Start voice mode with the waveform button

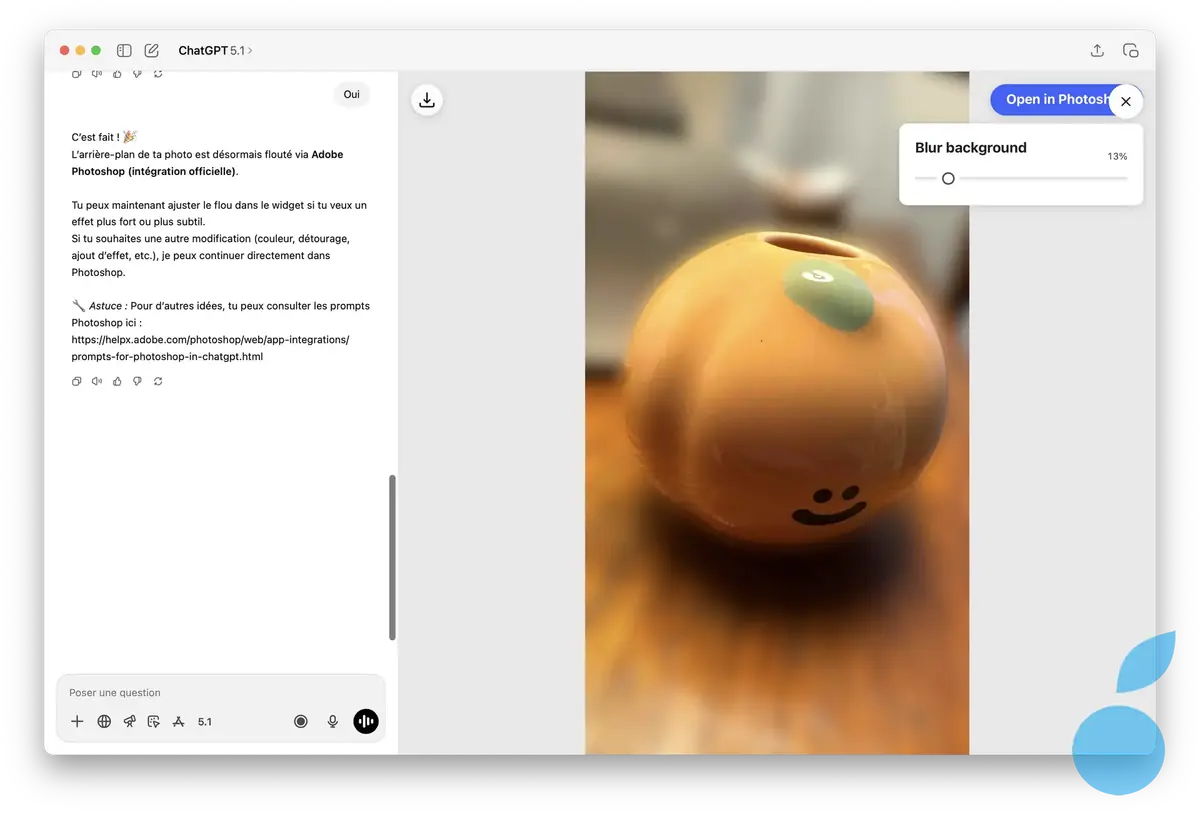click(366, 721)
